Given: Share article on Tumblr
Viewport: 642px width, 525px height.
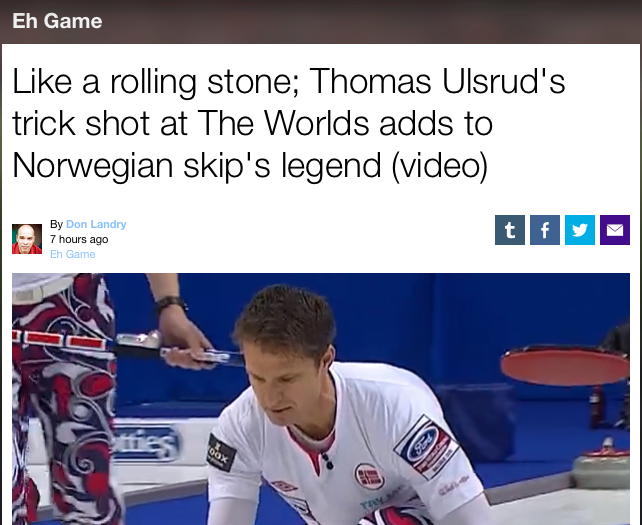Looking at the screenshot, I should 510,230.
